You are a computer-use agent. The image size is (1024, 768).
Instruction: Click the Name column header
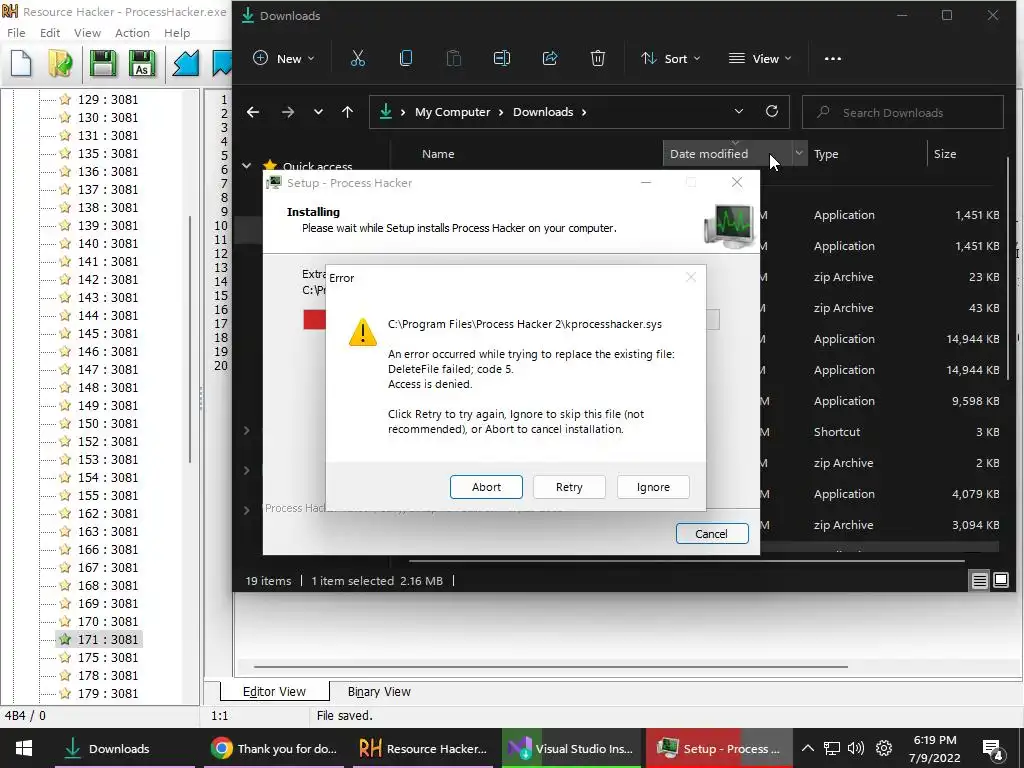[438, 153]
